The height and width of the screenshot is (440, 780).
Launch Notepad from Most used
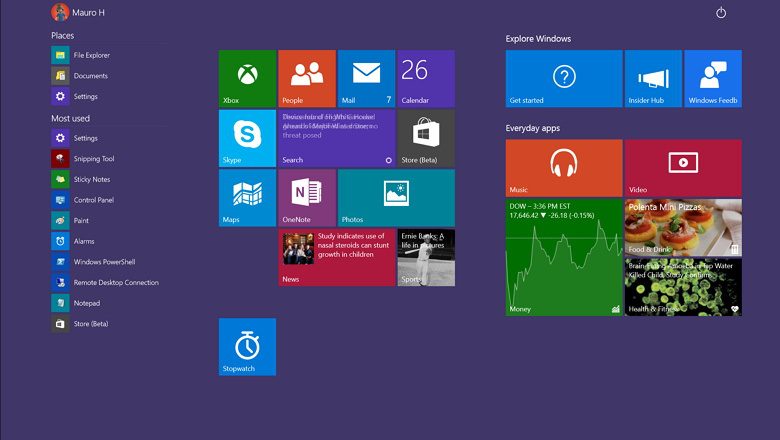pyautogui.click(x=76, y=303)
